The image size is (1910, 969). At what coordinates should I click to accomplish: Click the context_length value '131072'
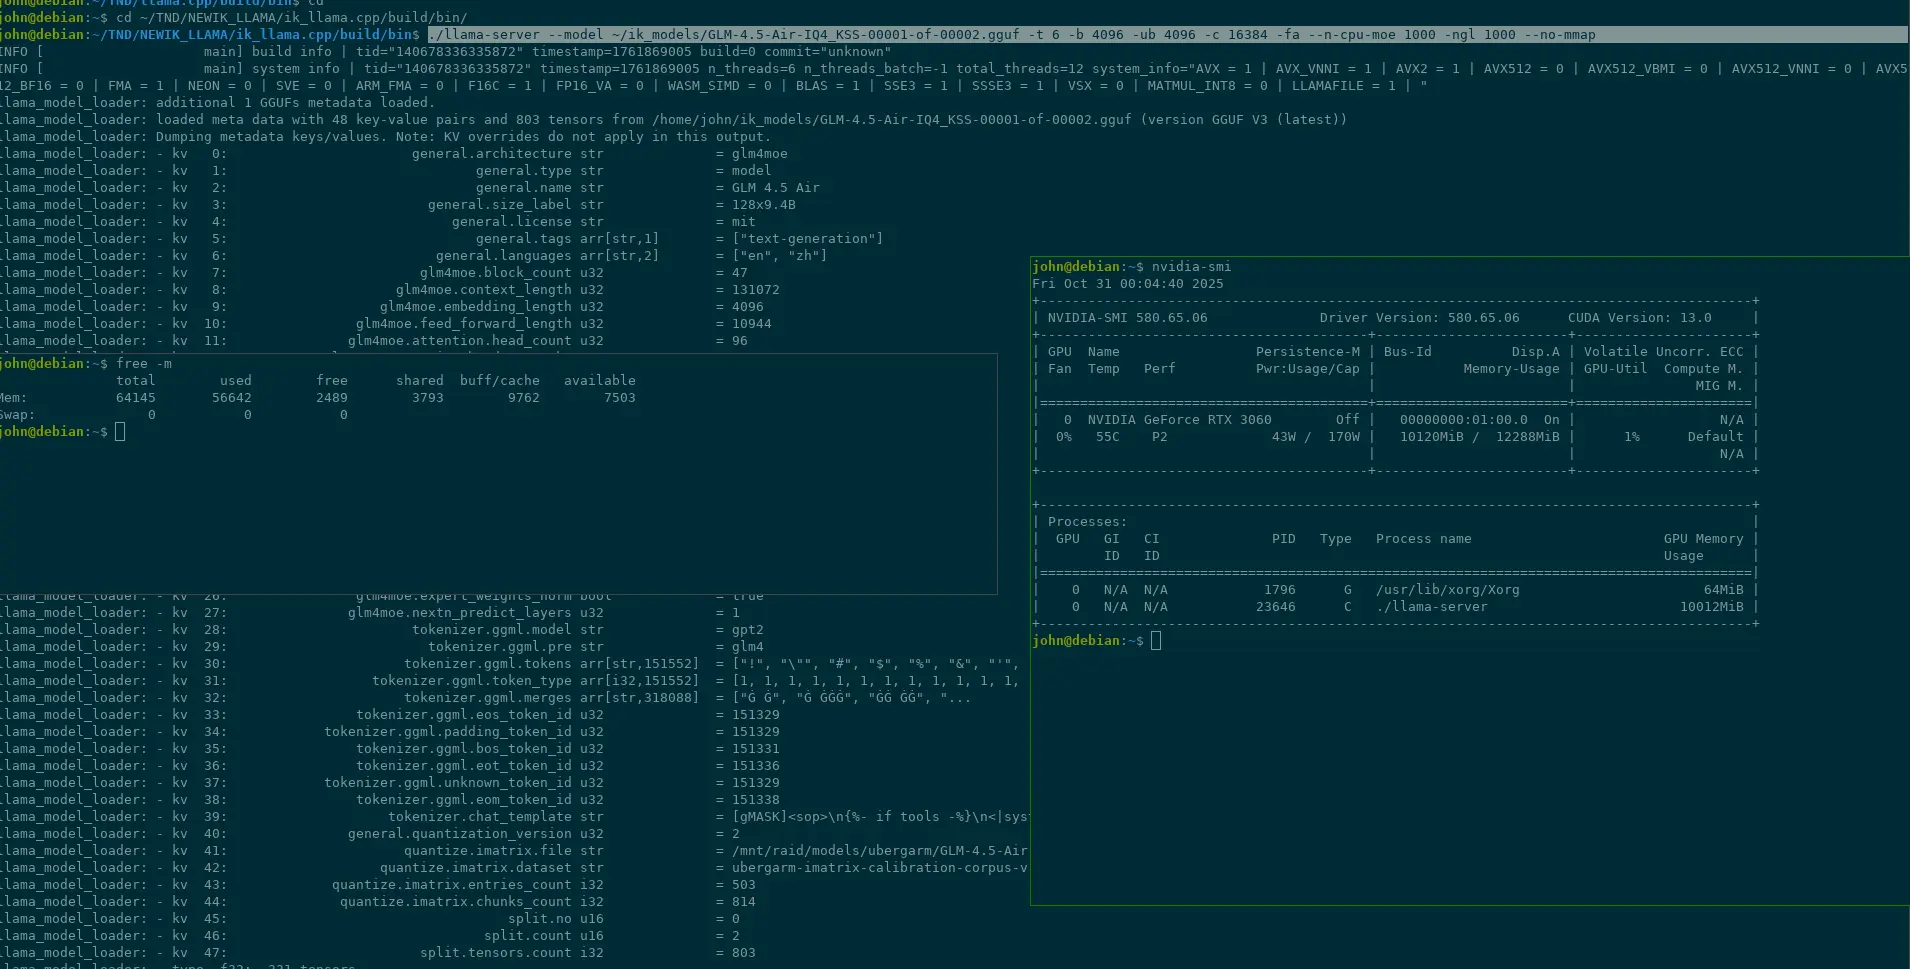click(756, 290)
